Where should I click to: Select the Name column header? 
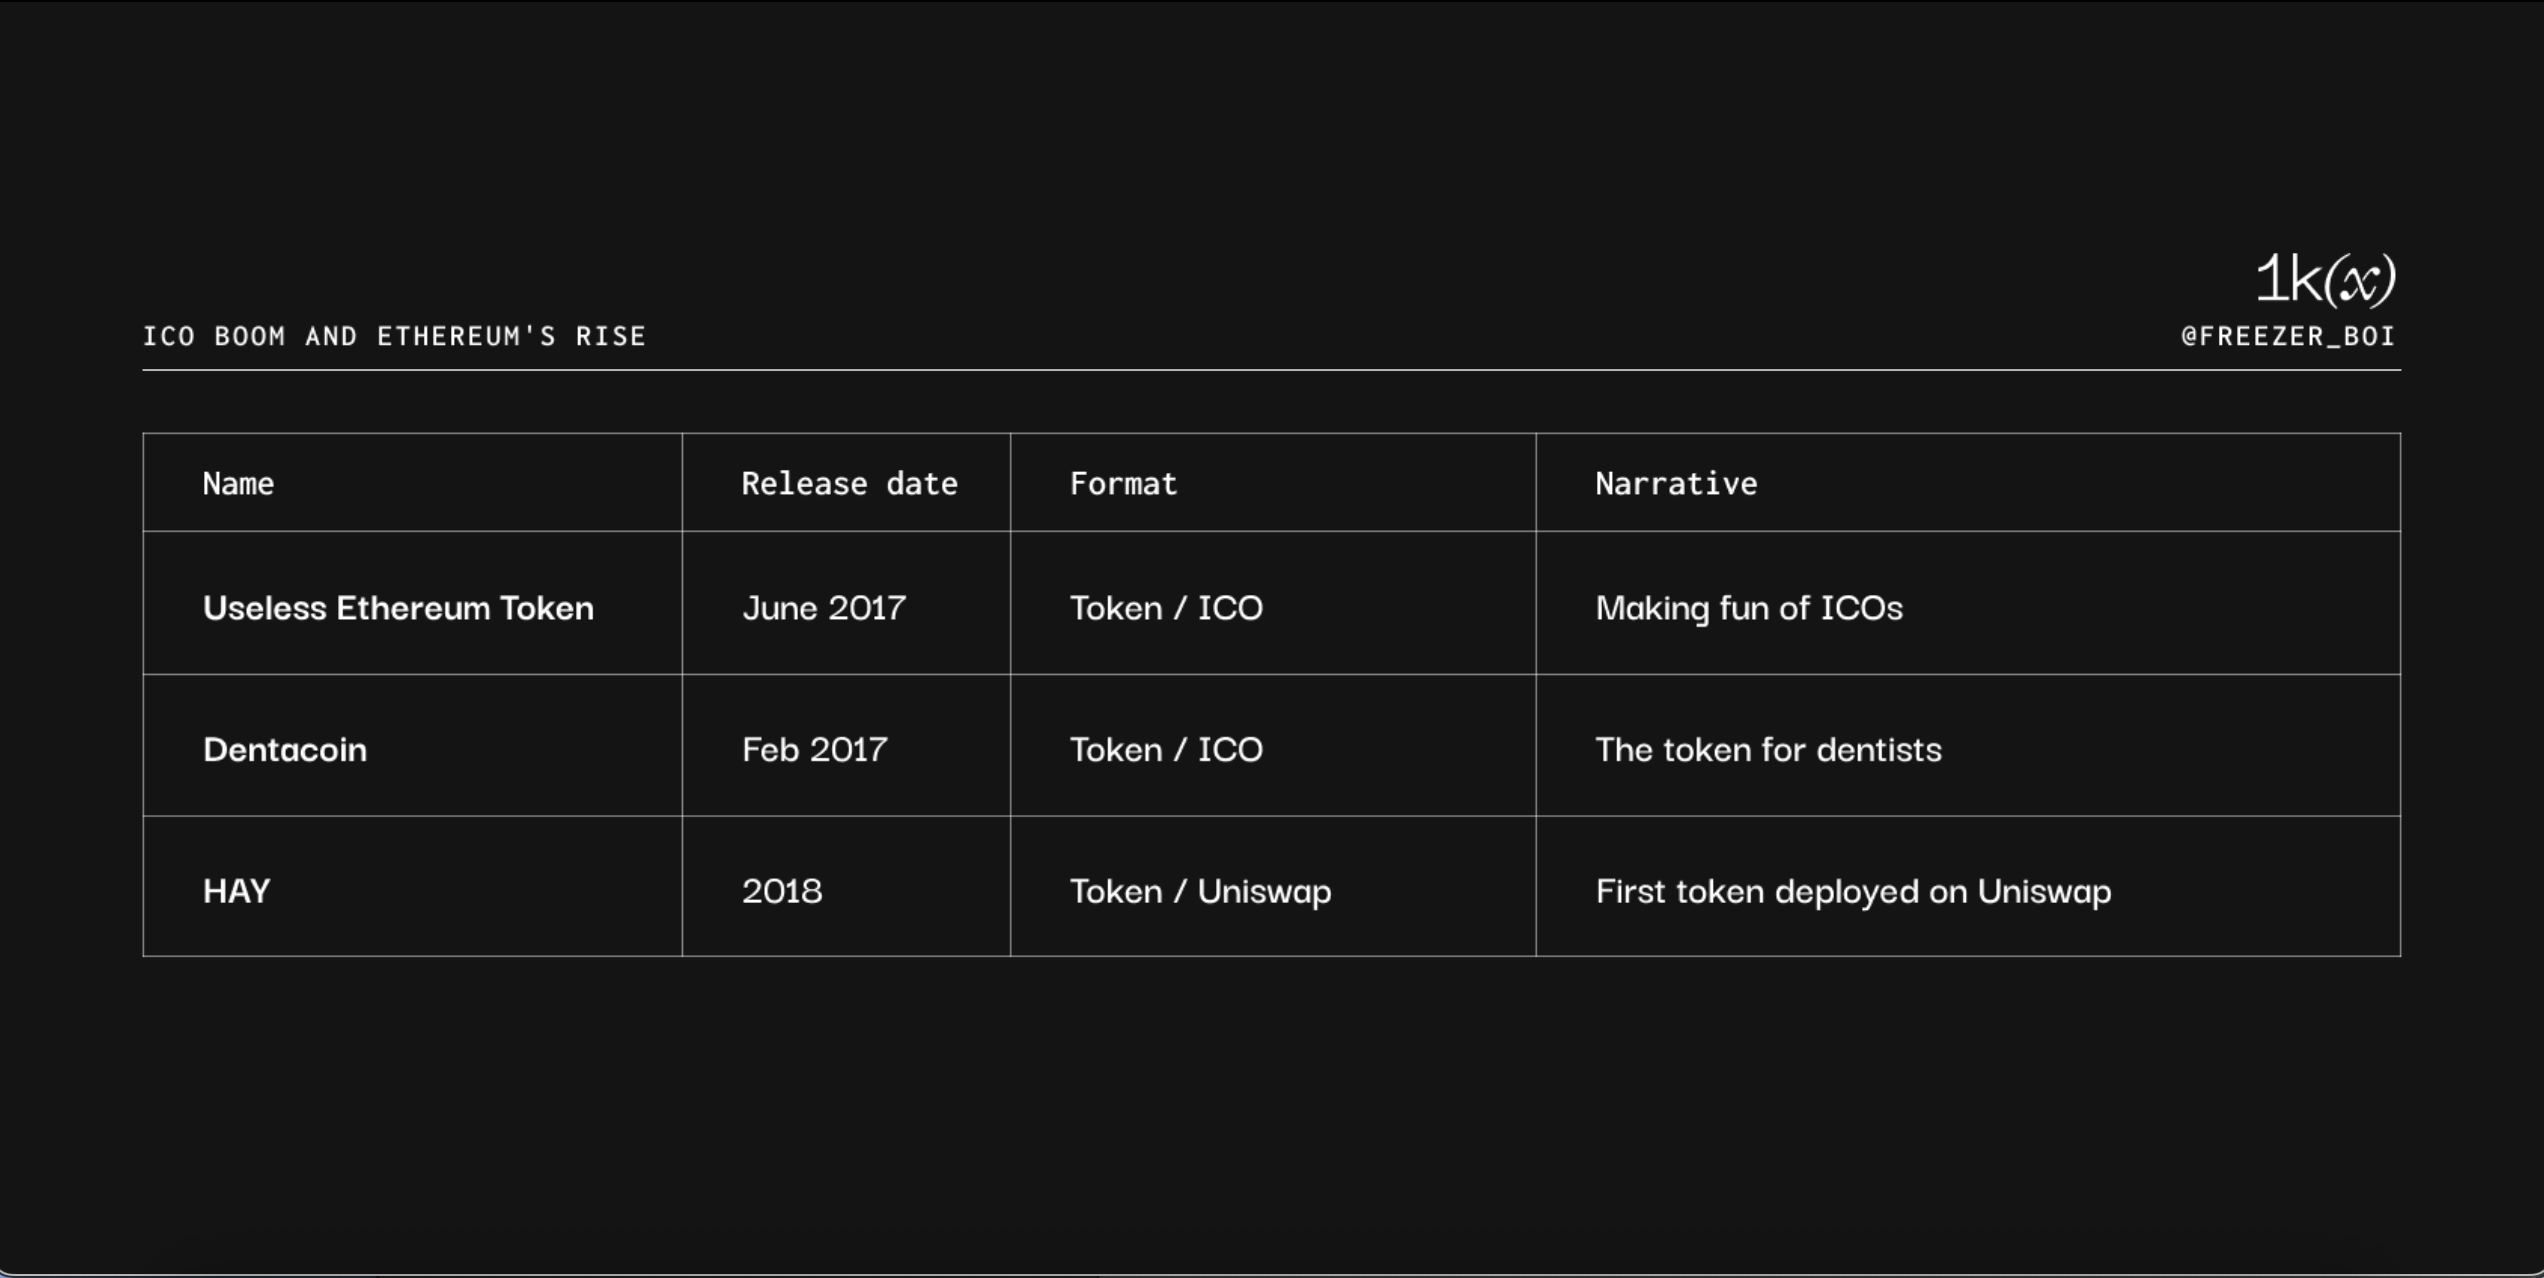click(238, 484)
